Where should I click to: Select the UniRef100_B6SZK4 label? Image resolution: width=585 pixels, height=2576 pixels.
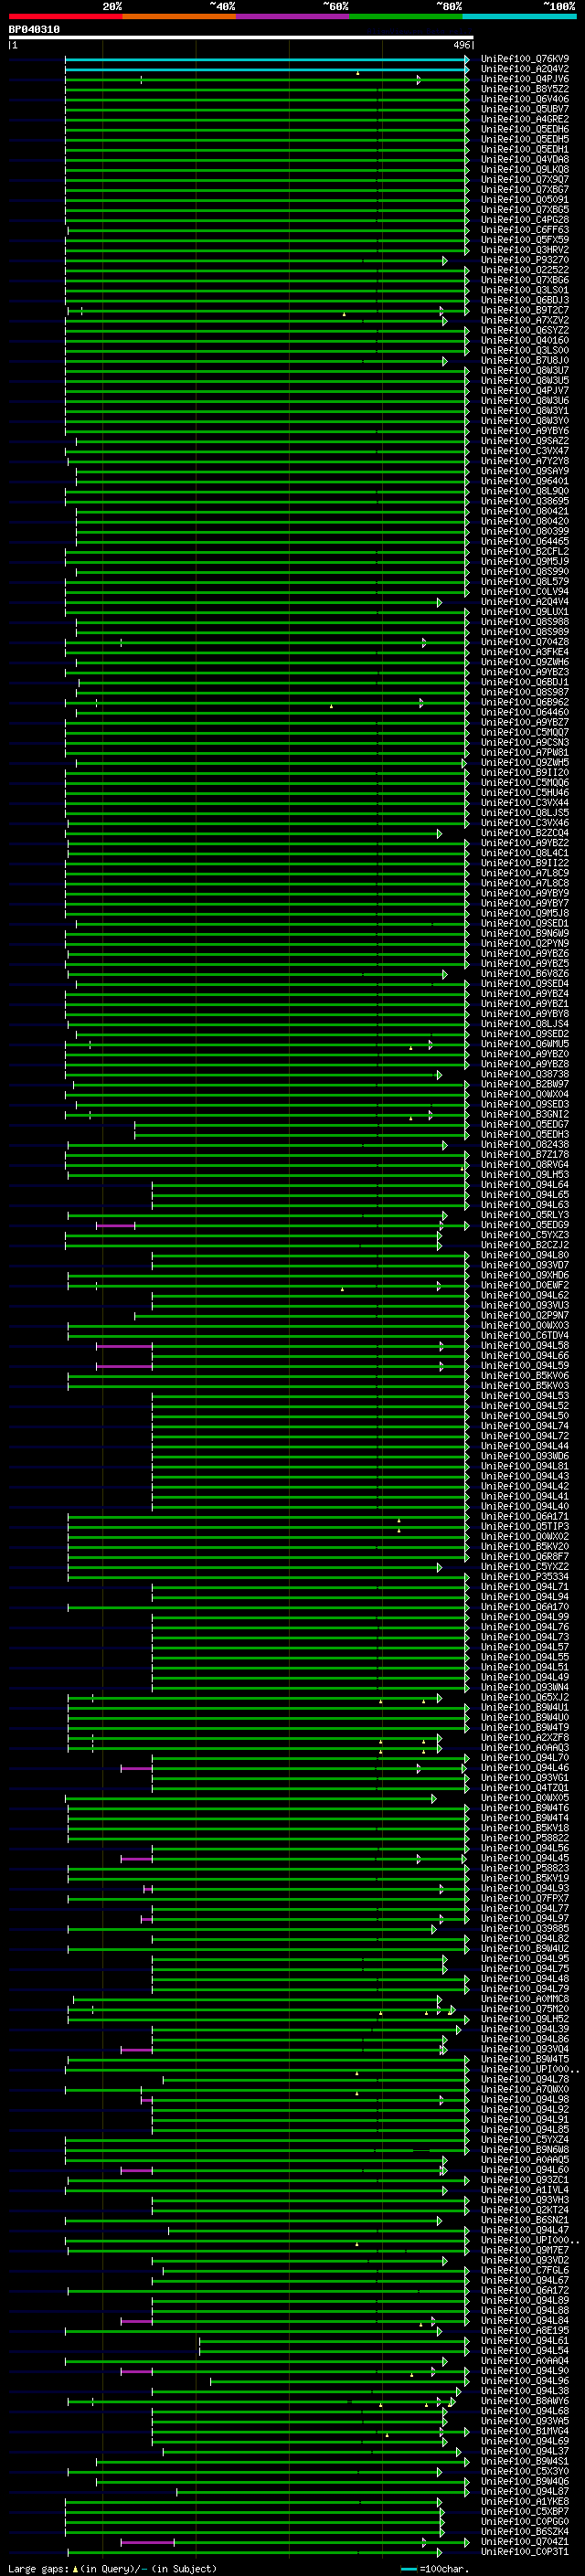point(525,2531)
